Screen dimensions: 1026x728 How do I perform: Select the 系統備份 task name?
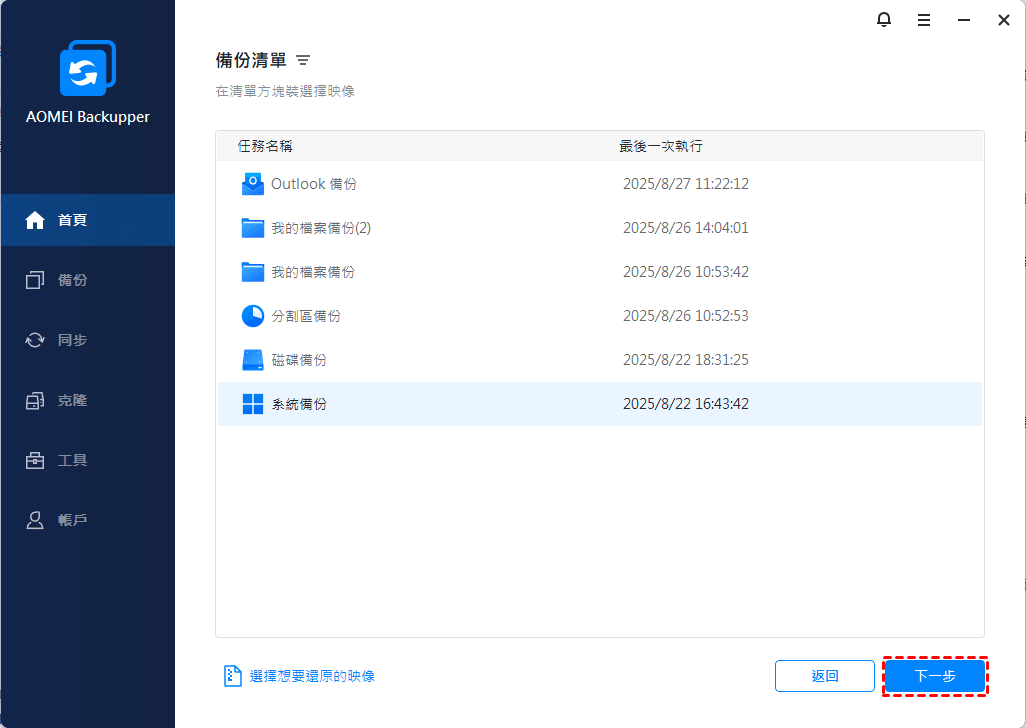(x=299, y=404)
